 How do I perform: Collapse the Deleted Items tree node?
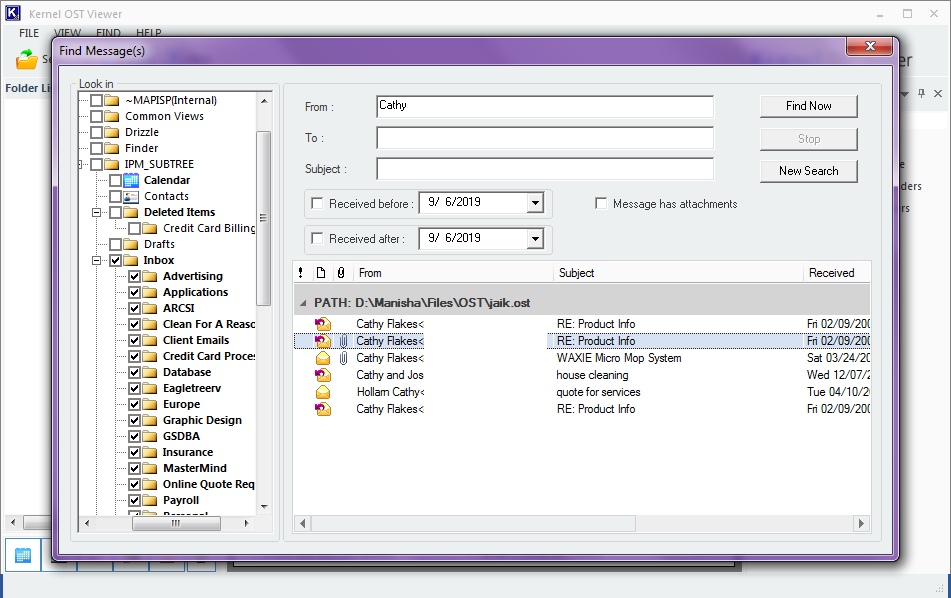pos(96,212)
